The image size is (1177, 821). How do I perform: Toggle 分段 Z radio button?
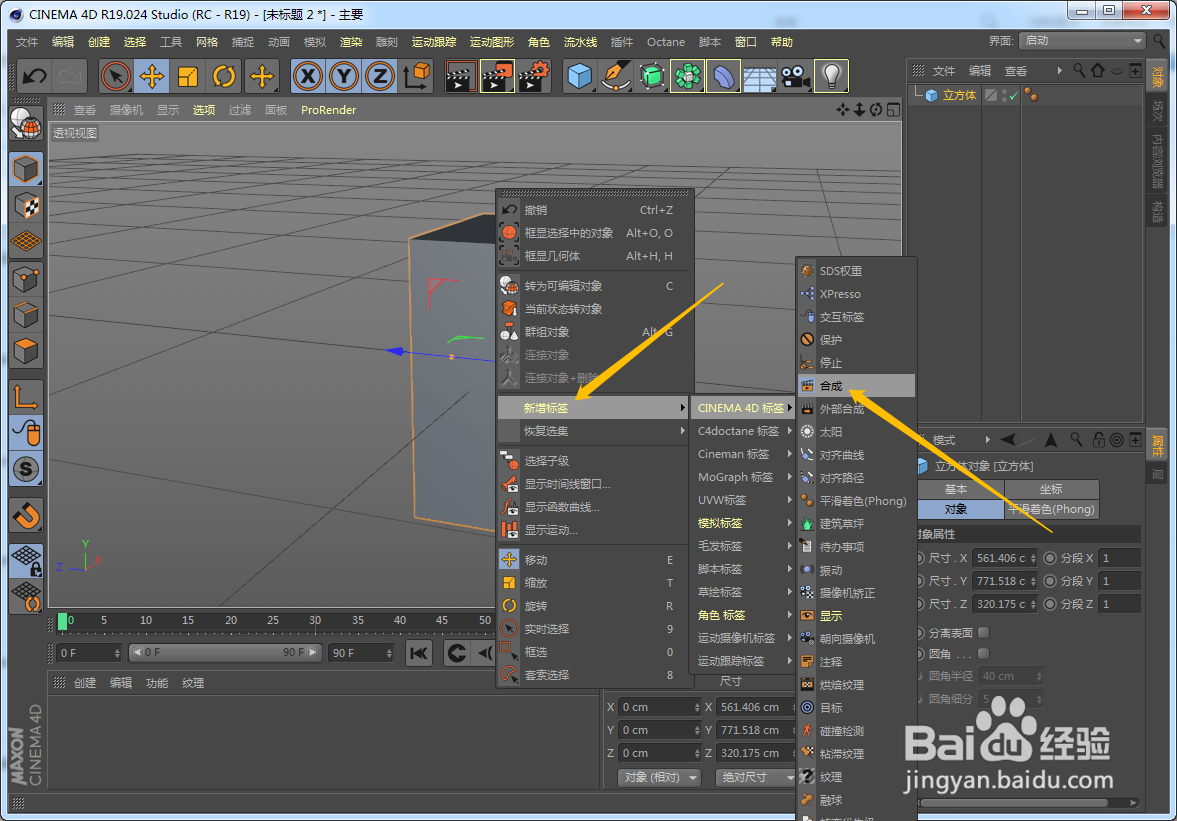click(x=1050, y=604)
